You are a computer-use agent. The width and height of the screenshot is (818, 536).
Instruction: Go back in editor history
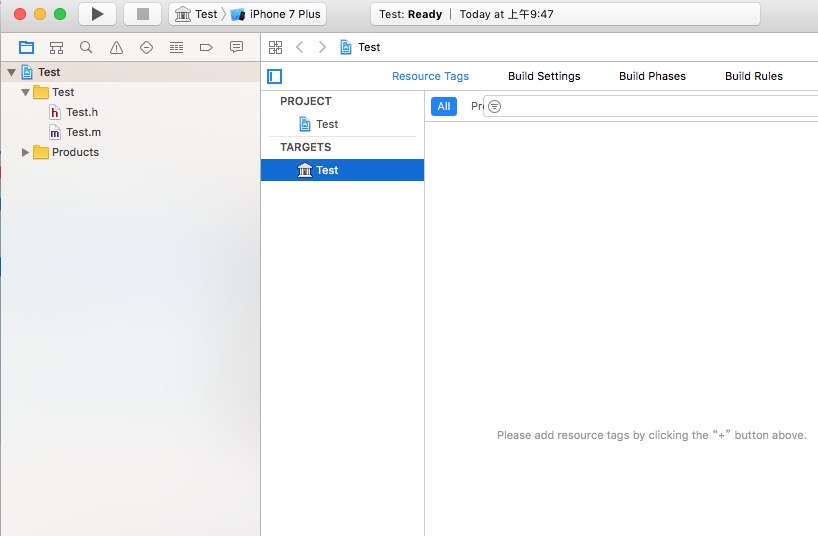tap(299, 47)
